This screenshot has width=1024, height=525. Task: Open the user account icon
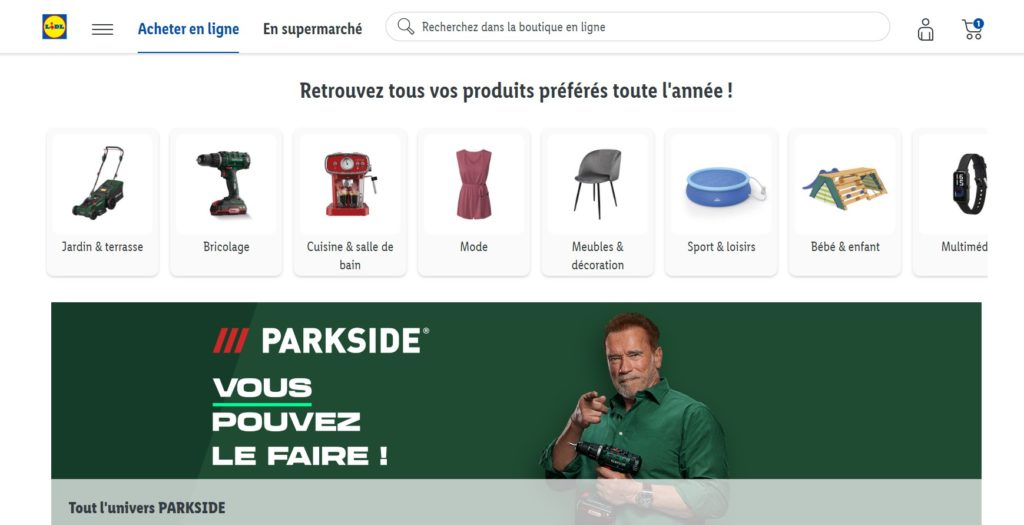[925, 29]
